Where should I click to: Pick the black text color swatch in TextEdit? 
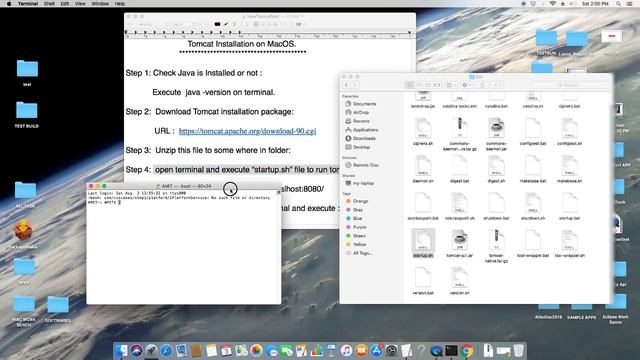pyautogui.click(x=217, y=24)
